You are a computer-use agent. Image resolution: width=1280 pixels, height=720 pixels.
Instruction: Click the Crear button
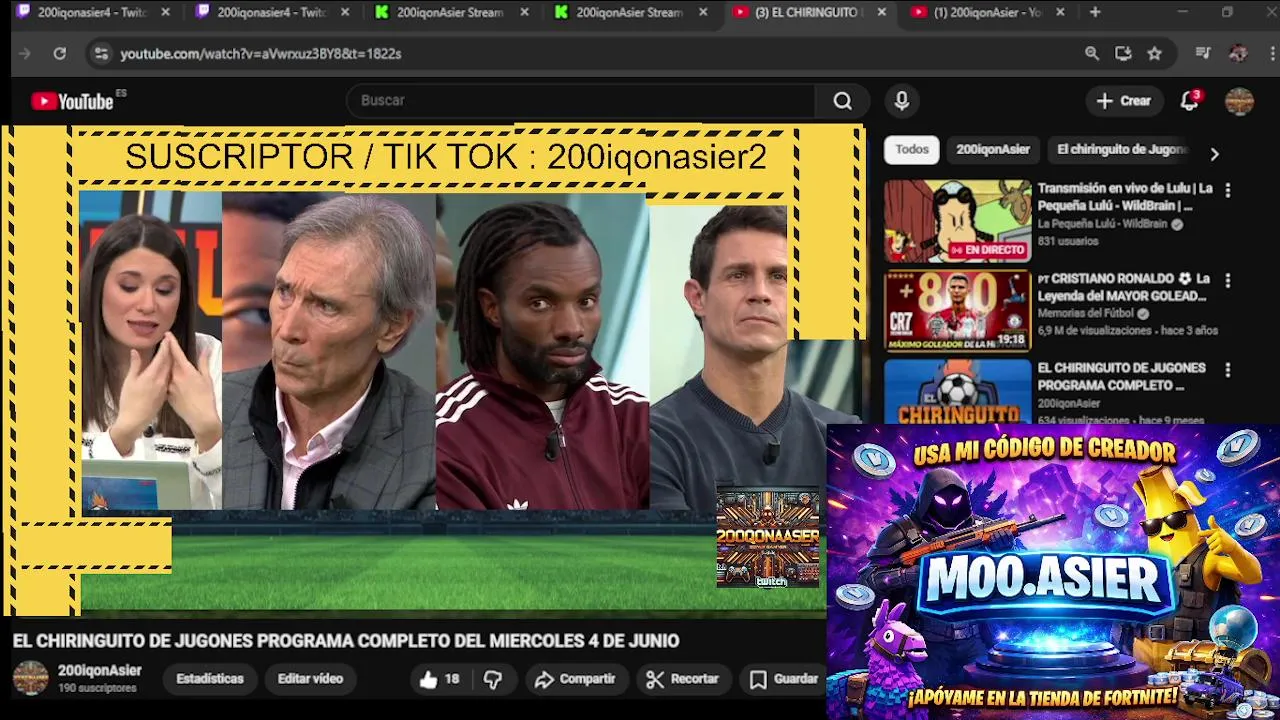click(1124, 101)
